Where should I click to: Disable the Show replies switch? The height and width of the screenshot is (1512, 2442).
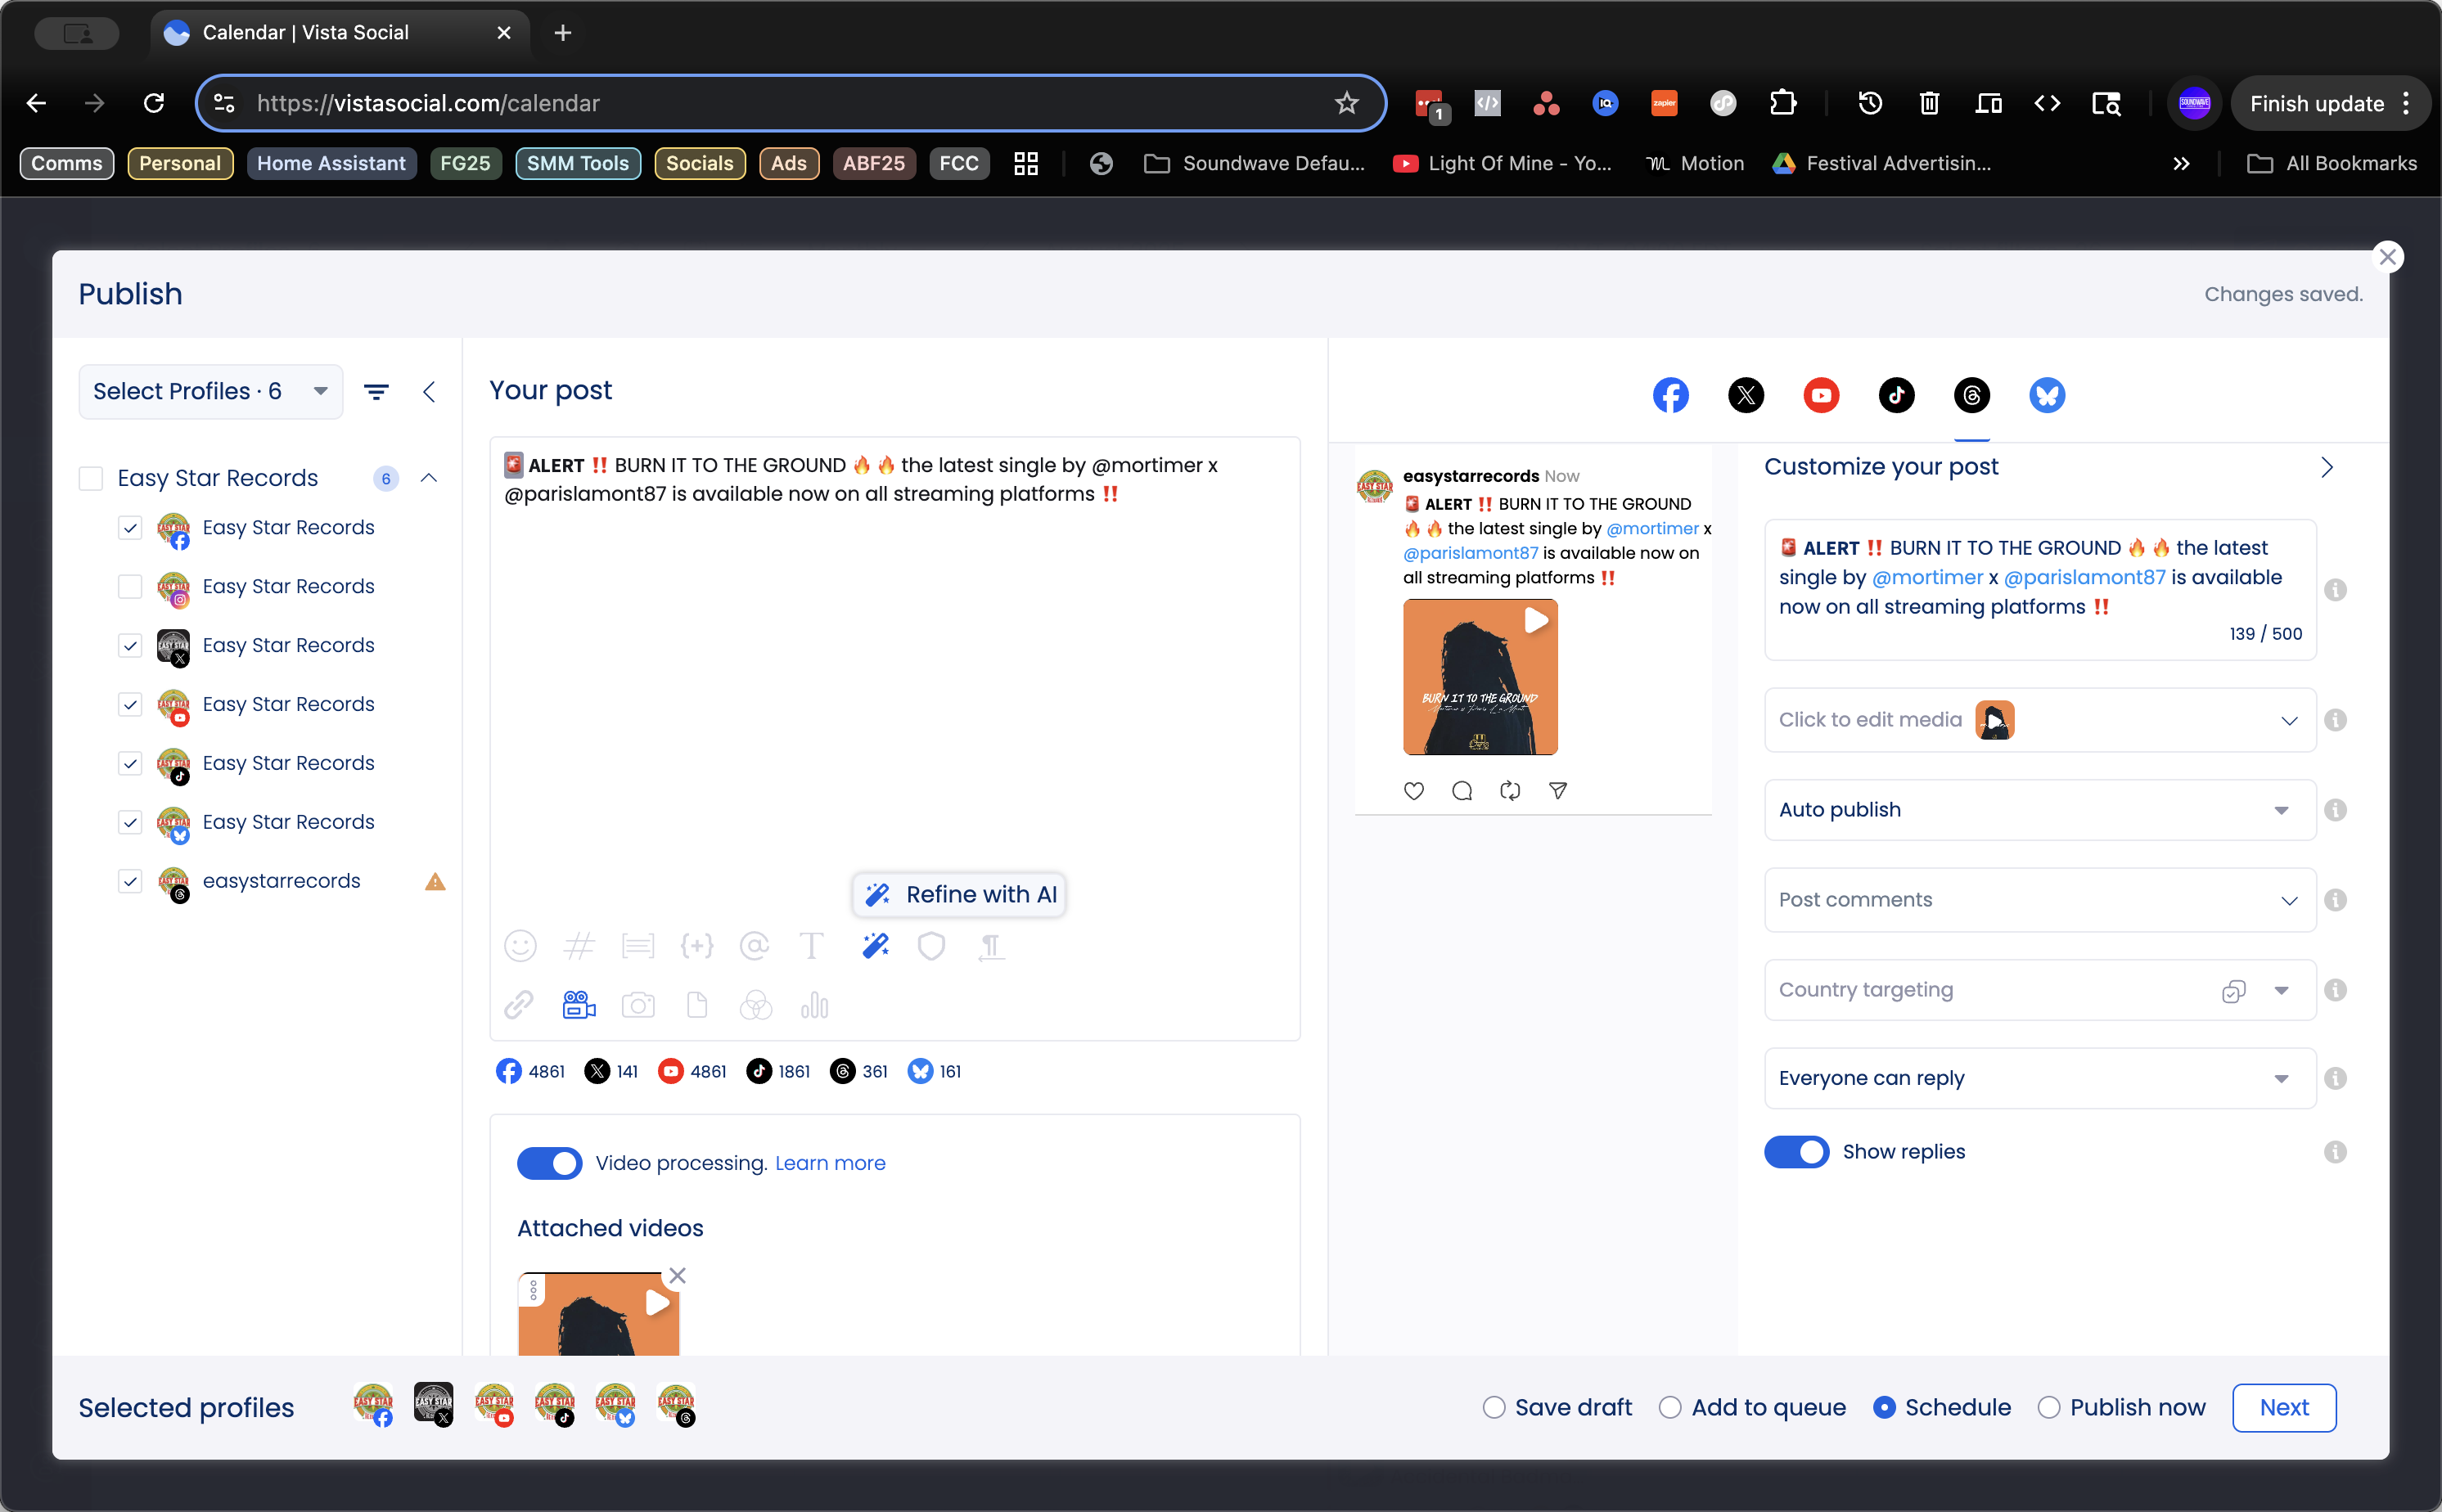pos(1796,1152)
